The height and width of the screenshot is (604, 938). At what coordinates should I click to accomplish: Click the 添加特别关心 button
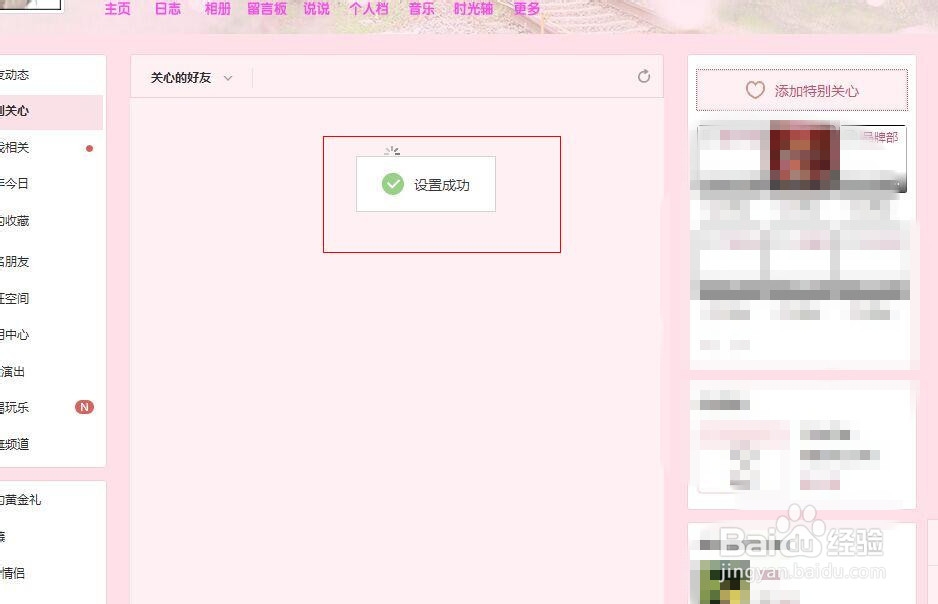pyautogui.click(x=801, y=89)
